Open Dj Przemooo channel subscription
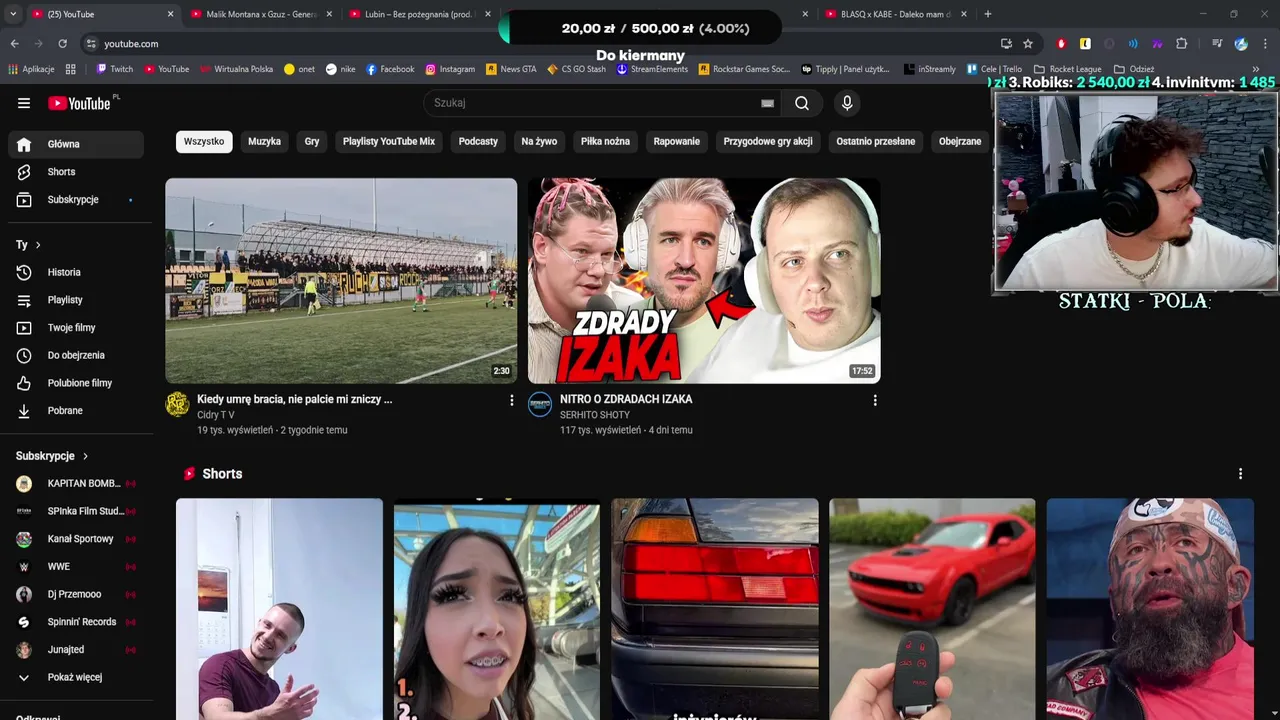The width and height of the screenshot is (1280, 720). tap(76, 594)
